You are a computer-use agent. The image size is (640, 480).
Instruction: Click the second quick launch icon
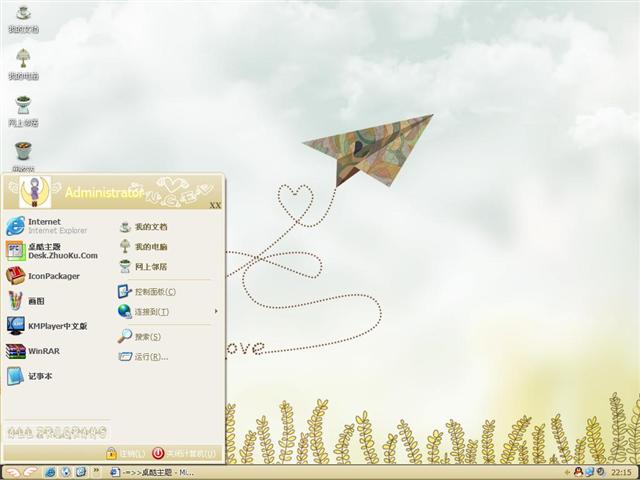[x=66, y=472]
